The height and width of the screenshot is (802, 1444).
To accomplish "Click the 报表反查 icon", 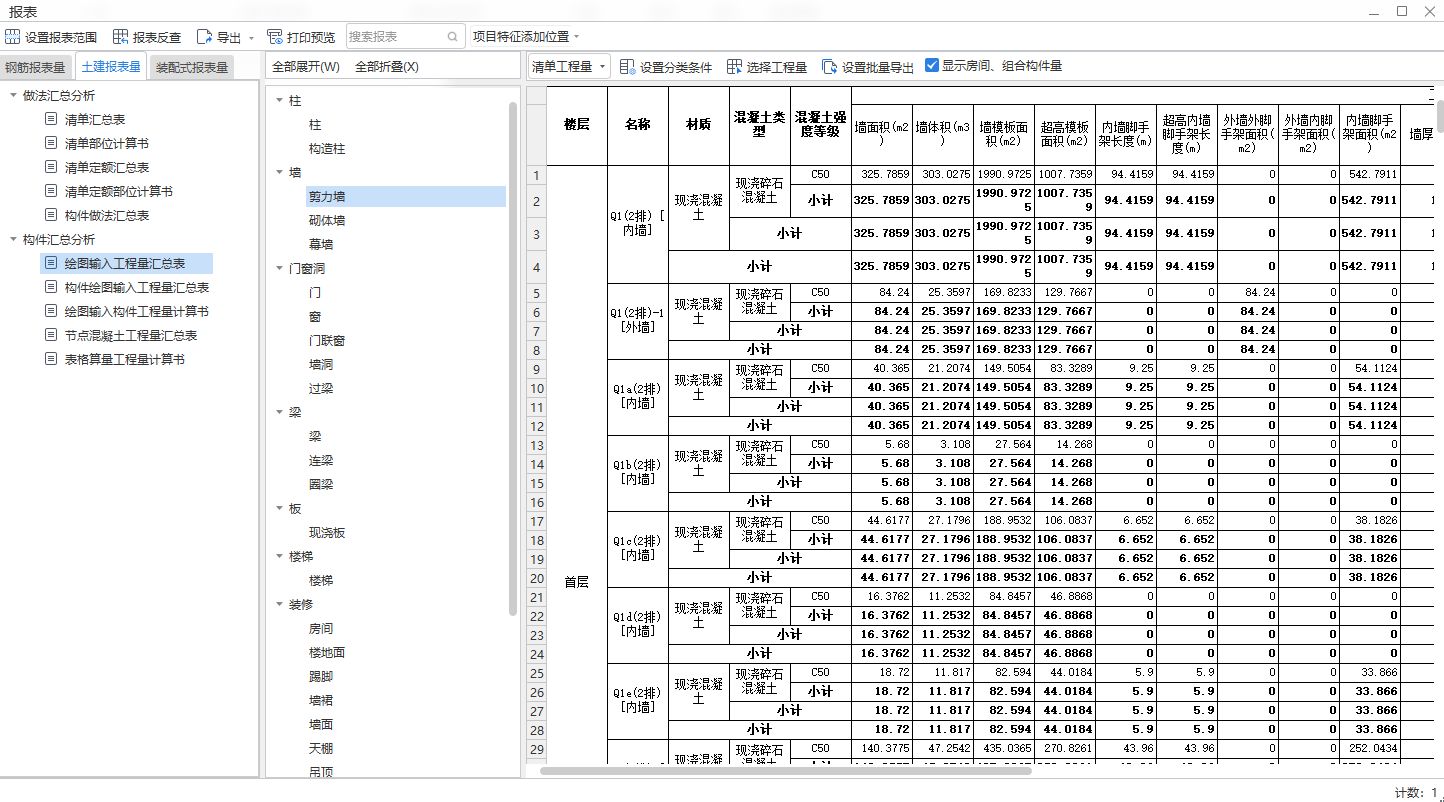I will coord(120,37).
